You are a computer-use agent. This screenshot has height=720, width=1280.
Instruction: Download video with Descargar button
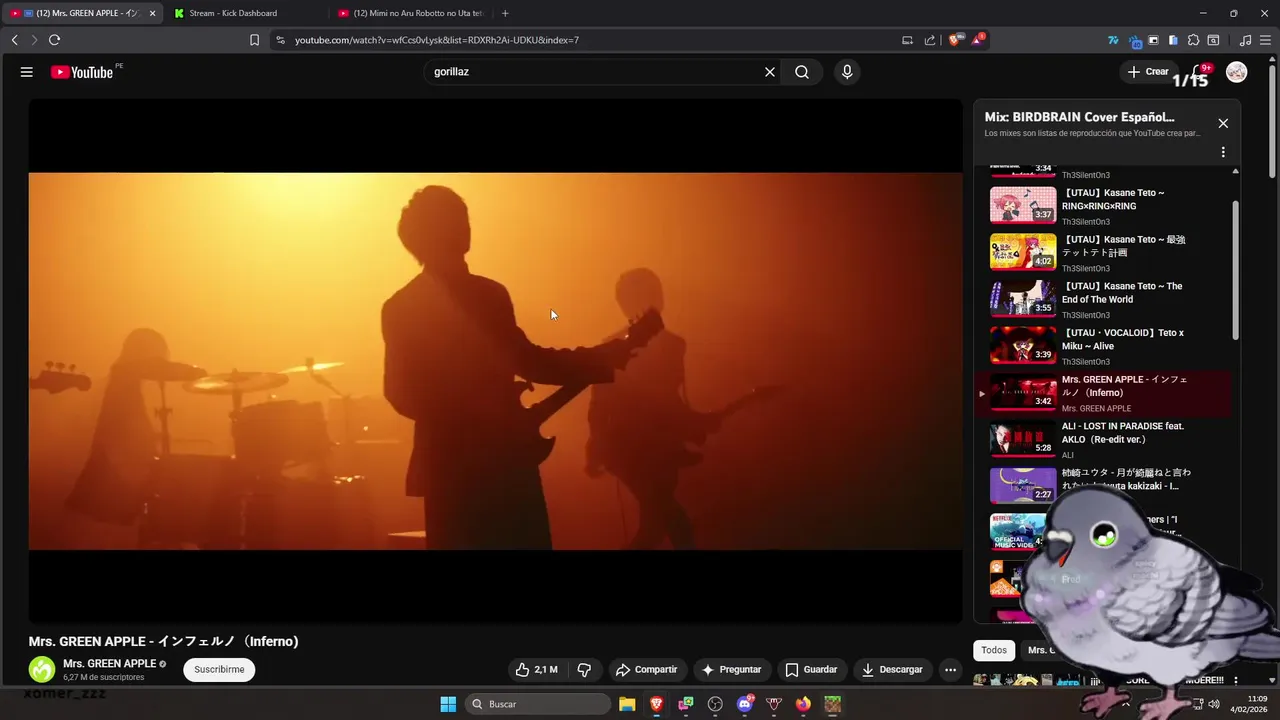(x=893, y=670)
